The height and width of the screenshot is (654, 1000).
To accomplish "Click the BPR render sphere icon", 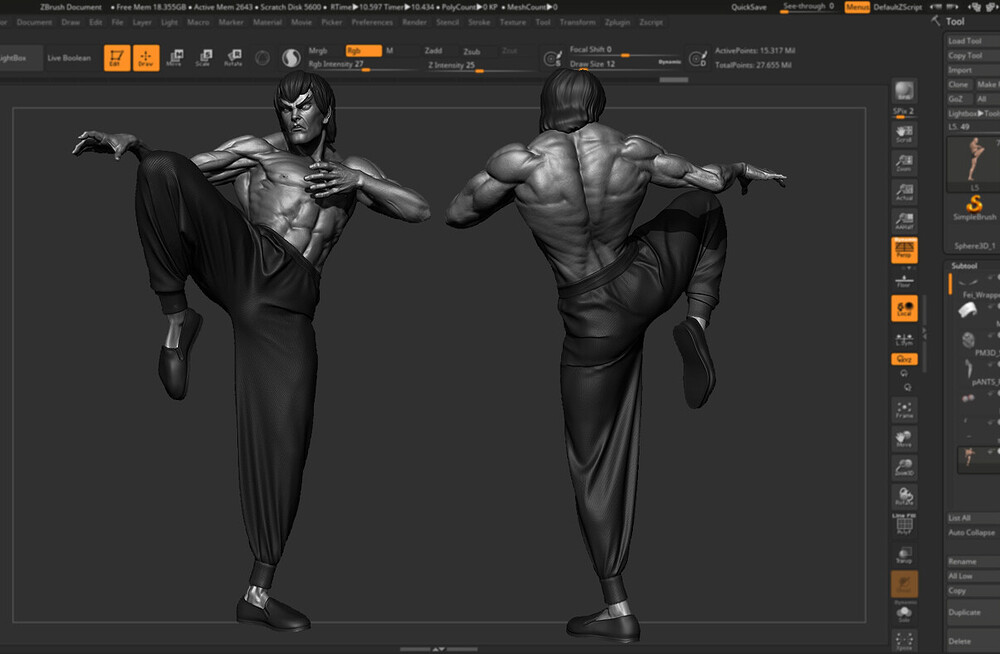I will click(904, 91).
